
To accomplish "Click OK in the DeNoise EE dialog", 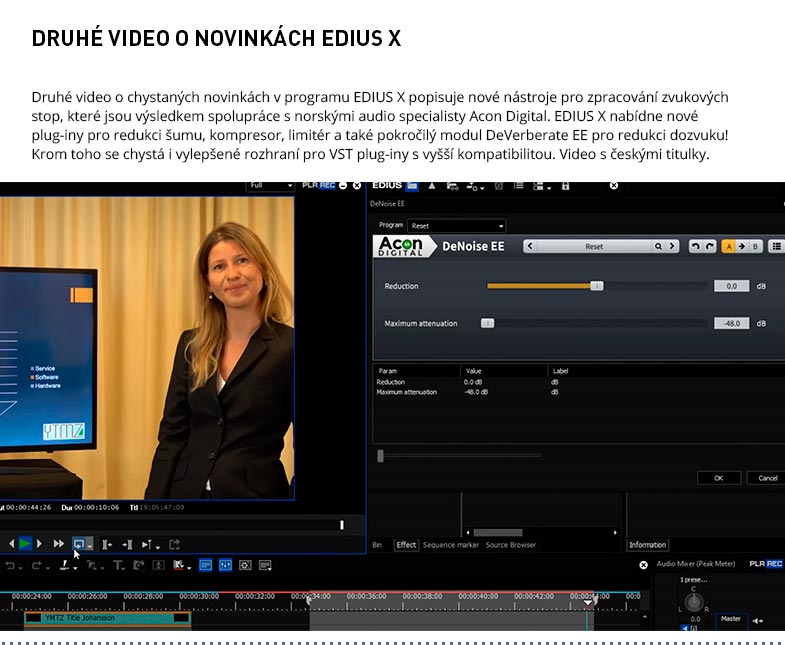I will coord(718,478).
